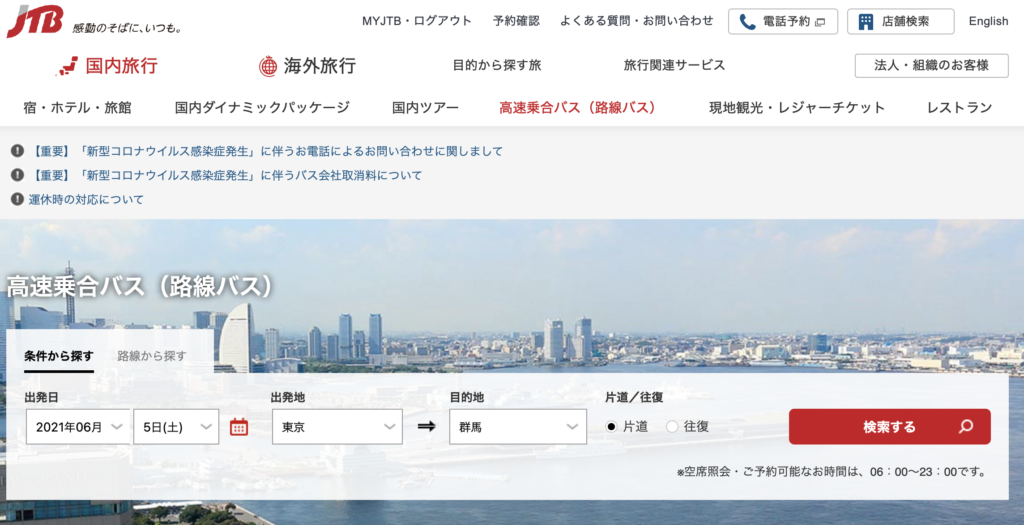Select 高速乗合バス(路線バス) menu item
The width and height of the screenshot is (1024, 525).
(577, 108)
